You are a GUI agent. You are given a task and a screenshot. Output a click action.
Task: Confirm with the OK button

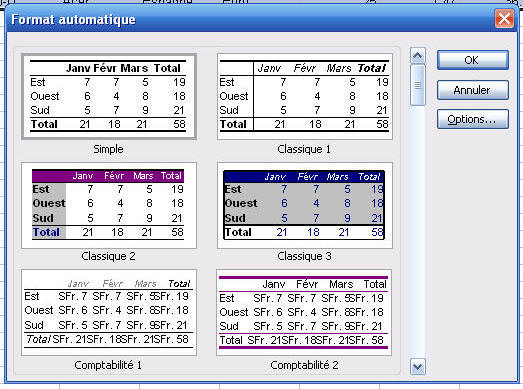click(x=473, y=60)
